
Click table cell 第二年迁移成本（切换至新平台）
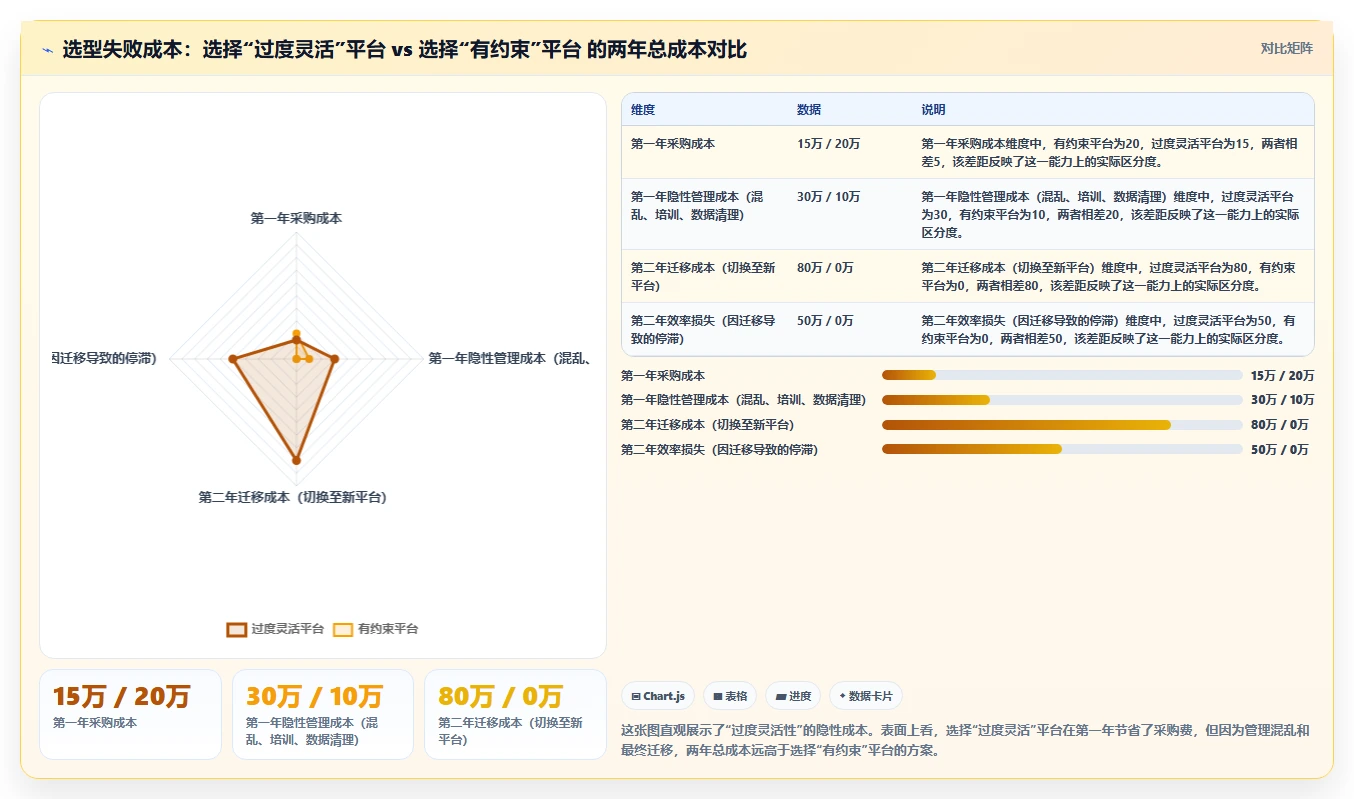point(703,277)
